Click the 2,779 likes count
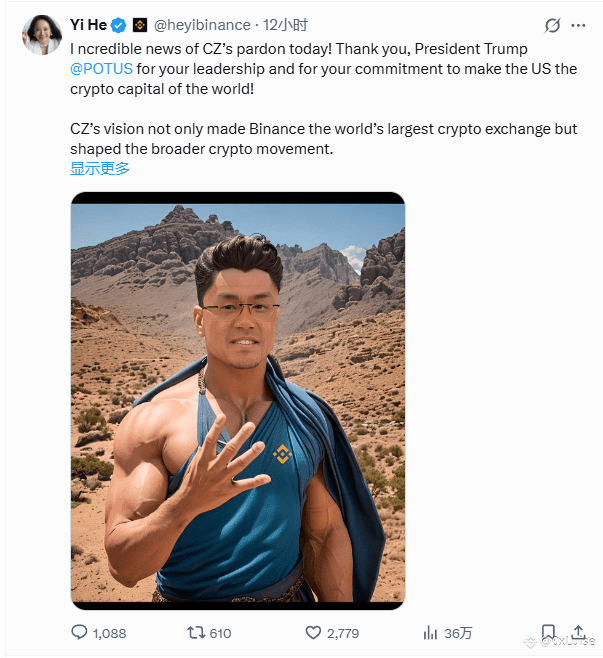Image resolution: width=603 pixels, height=658 pixels. point(343,633)
